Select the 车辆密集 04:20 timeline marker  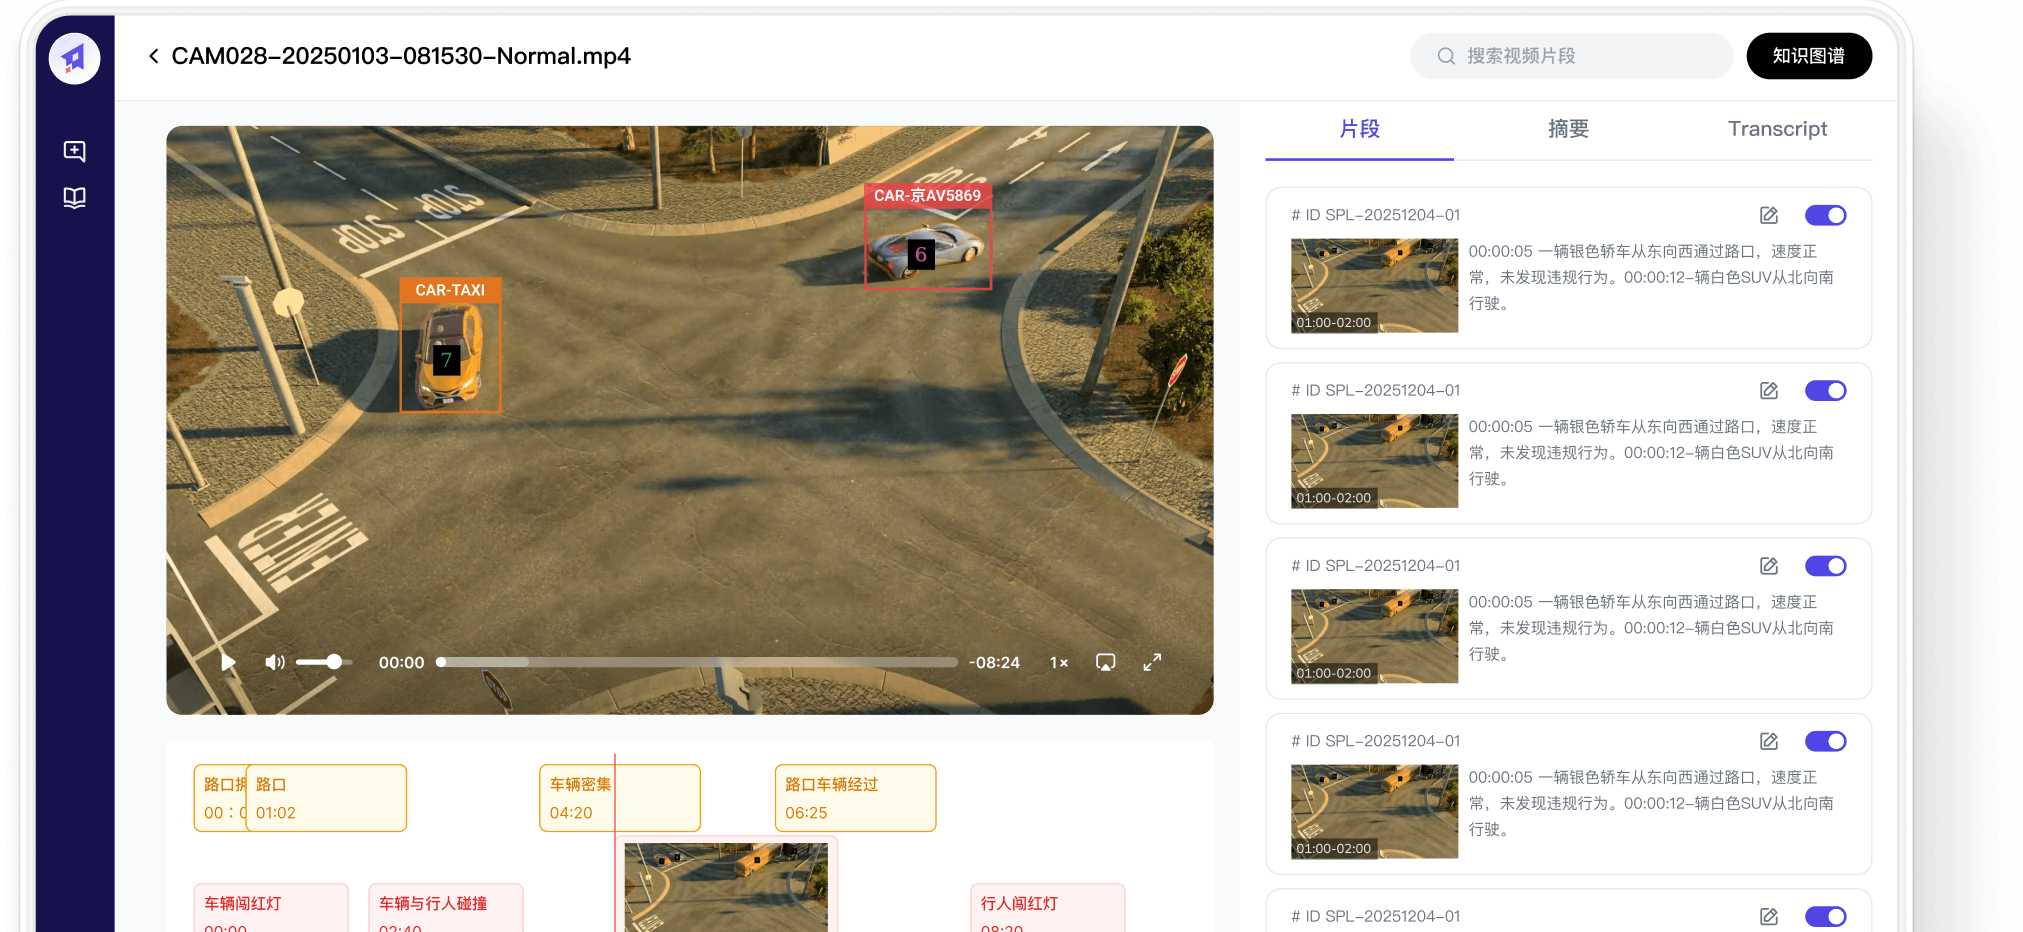620,798
